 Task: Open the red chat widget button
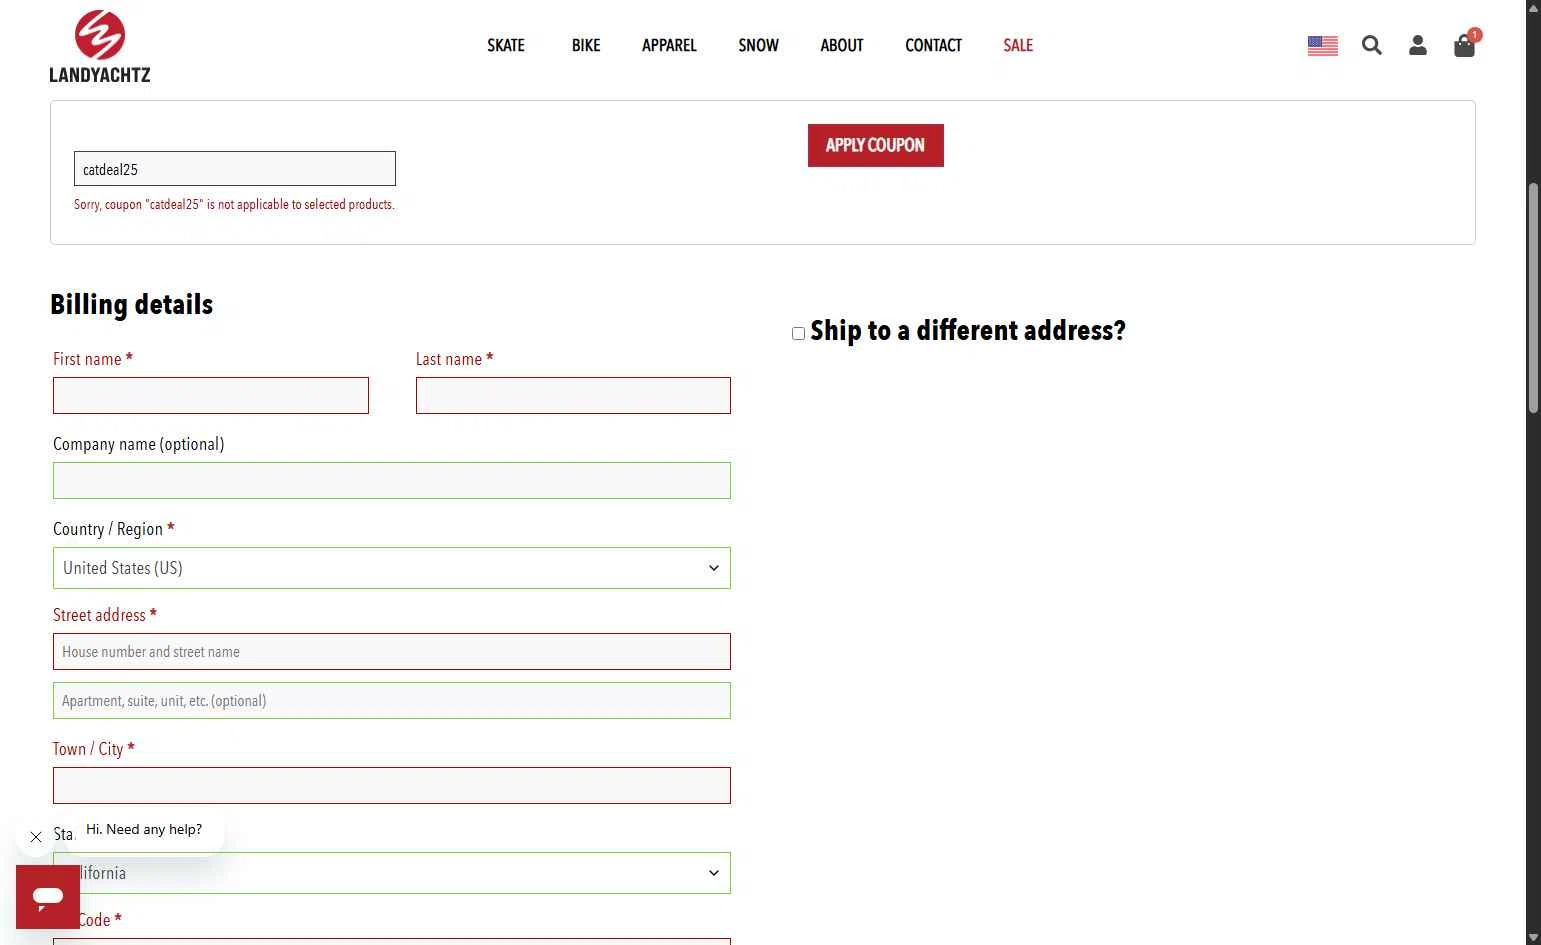(48, 897)
